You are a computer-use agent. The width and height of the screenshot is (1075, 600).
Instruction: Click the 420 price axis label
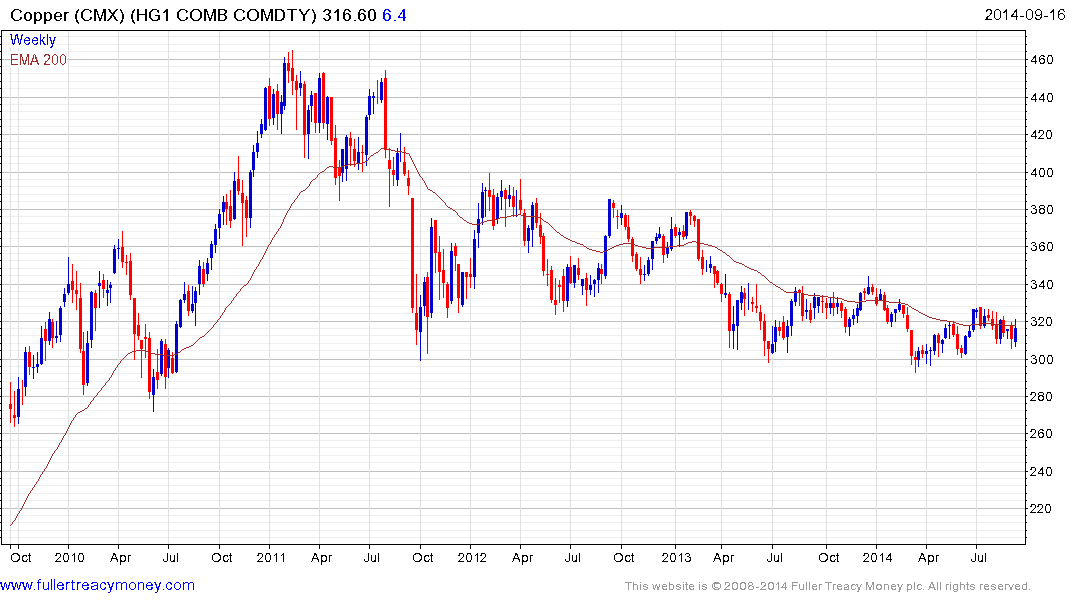pos(1041,134)
